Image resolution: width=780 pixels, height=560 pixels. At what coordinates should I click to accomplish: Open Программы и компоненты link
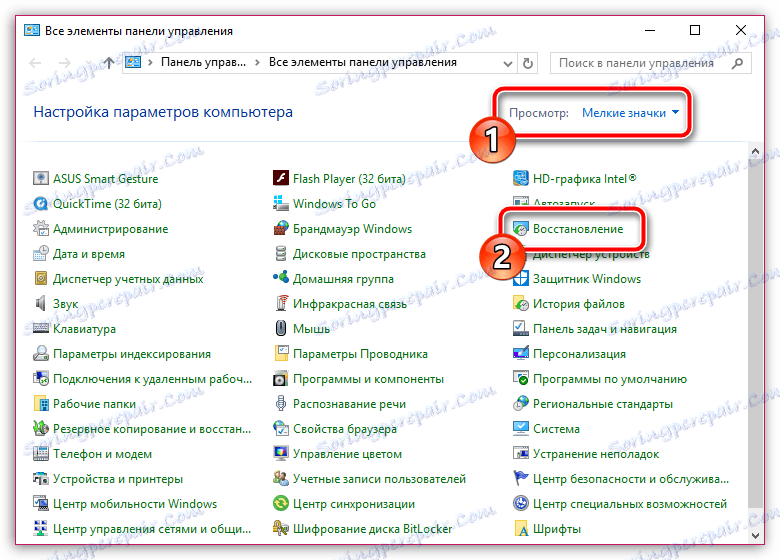[x=368, y=378]
